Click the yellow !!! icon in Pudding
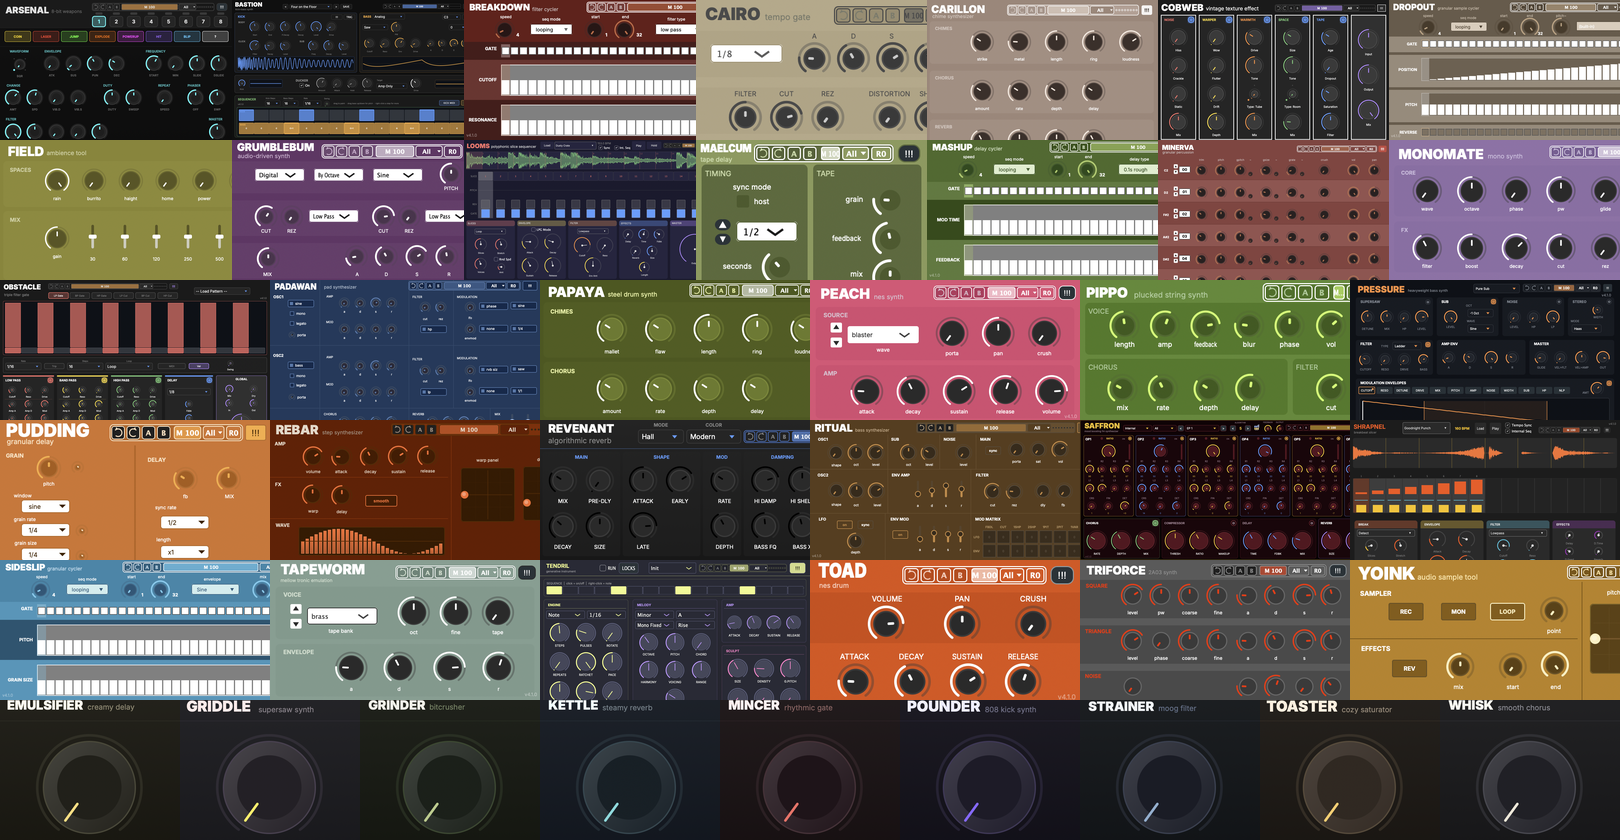 (255, 433)
